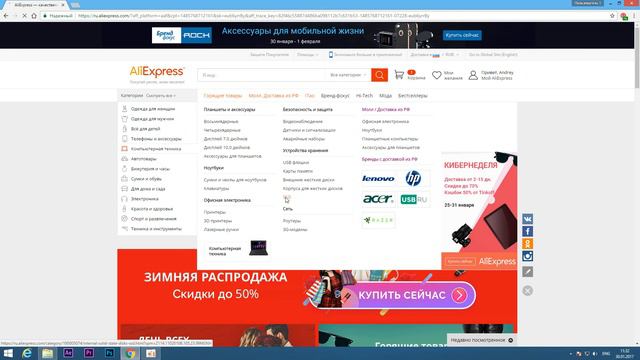The width and height of the screenshot is (640, 360).
Task: Open Photoshop from the taskbar
Action: click(109, 353)
